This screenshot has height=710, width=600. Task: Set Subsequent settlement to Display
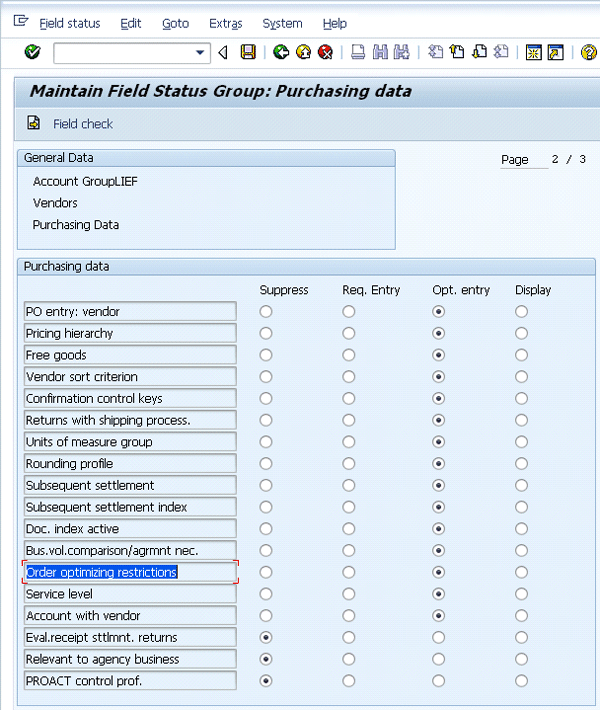(x=521, y=485)
